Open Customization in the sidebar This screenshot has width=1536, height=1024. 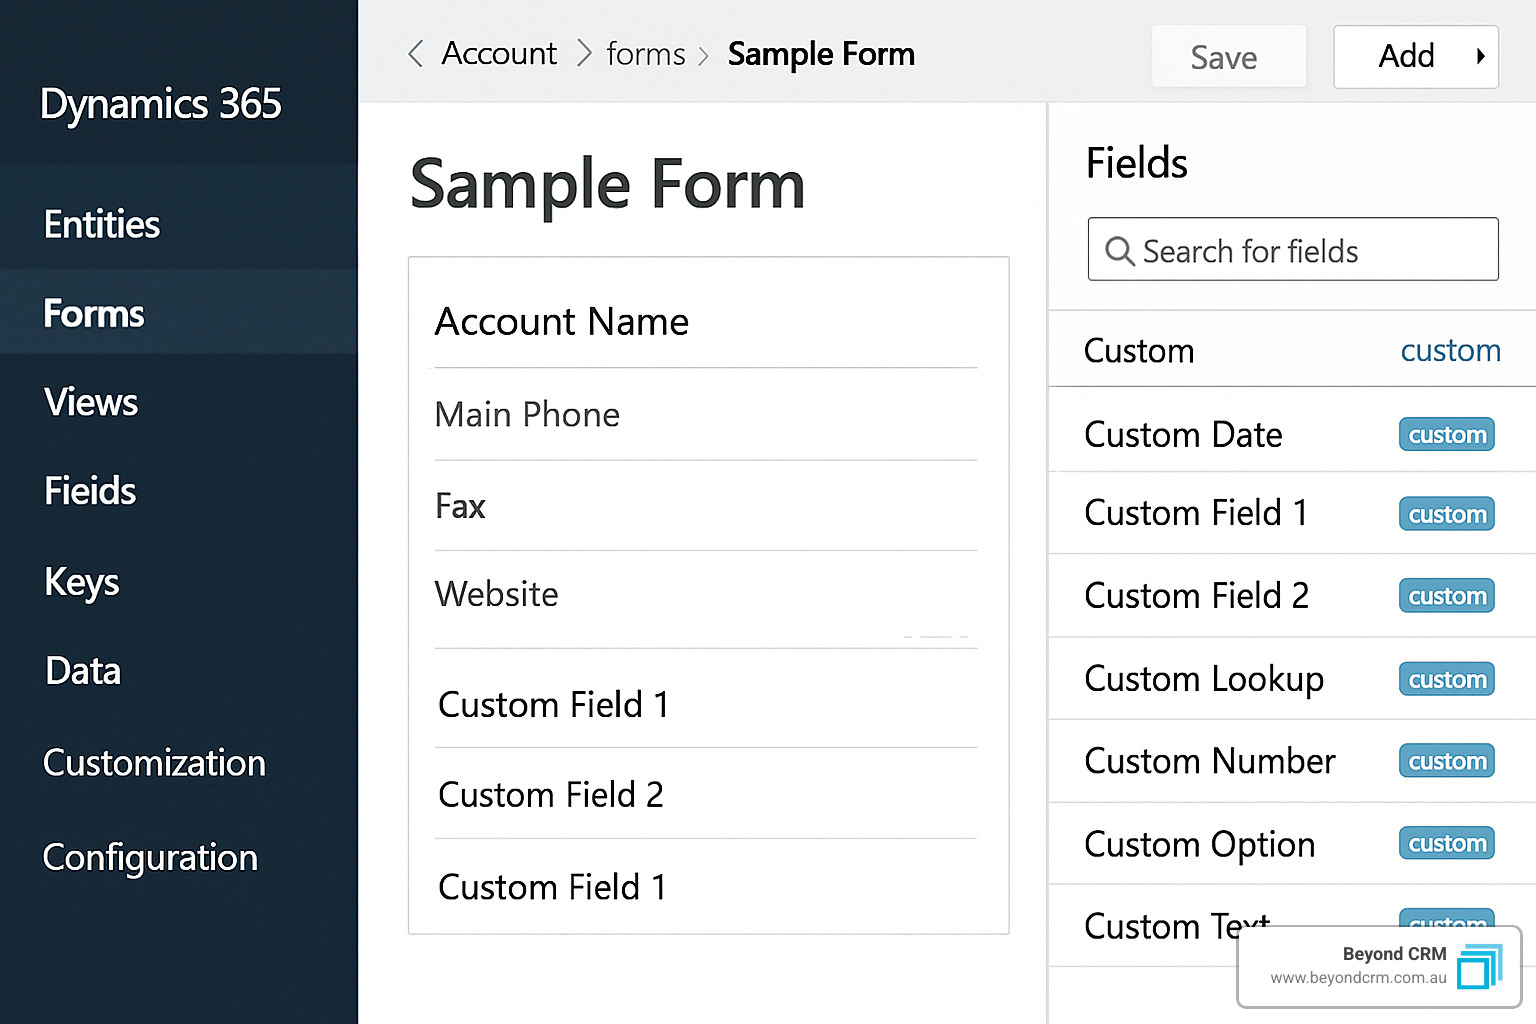(x=154, y=763)
